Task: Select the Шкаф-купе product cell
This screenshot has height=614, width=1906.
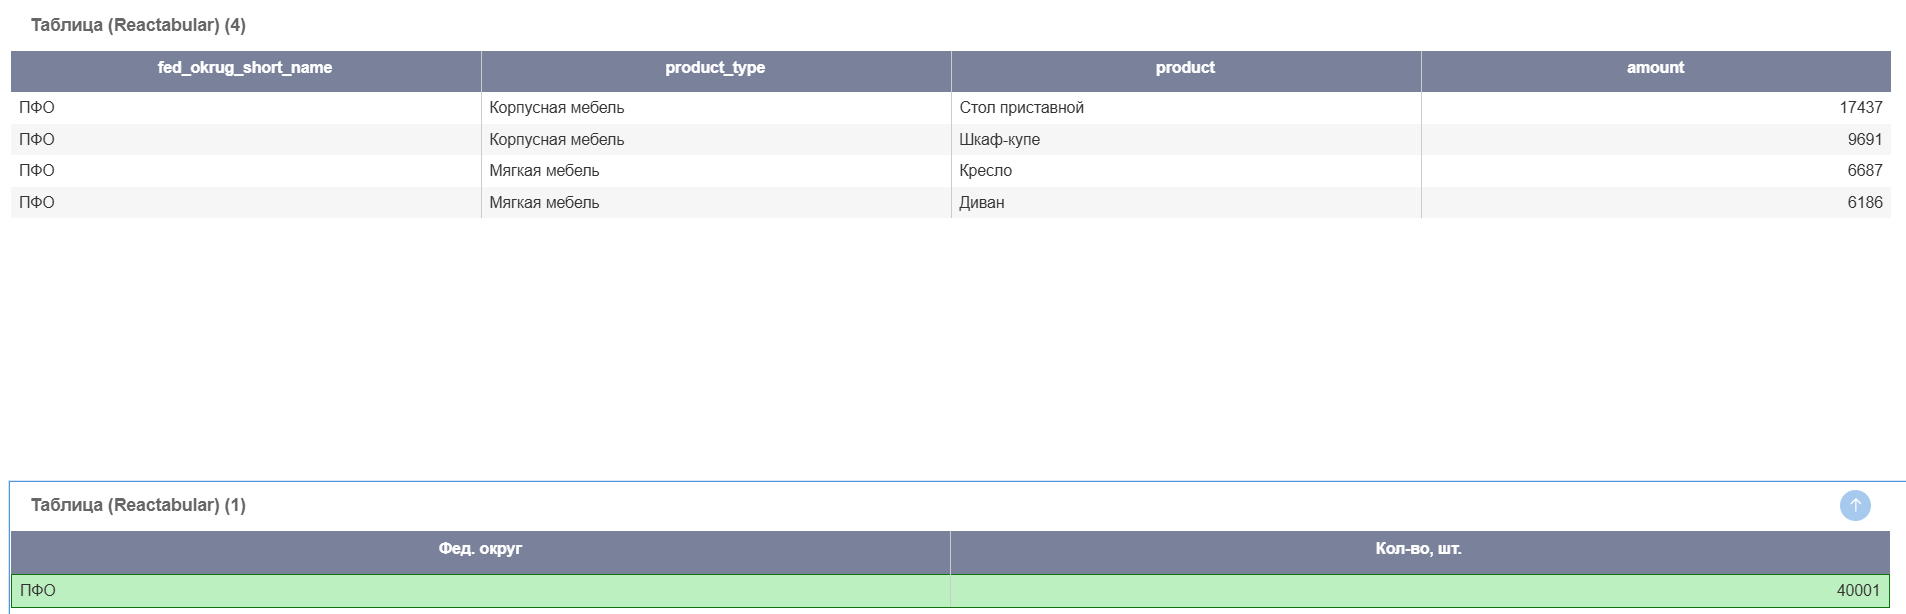Action: pos(999,140)
